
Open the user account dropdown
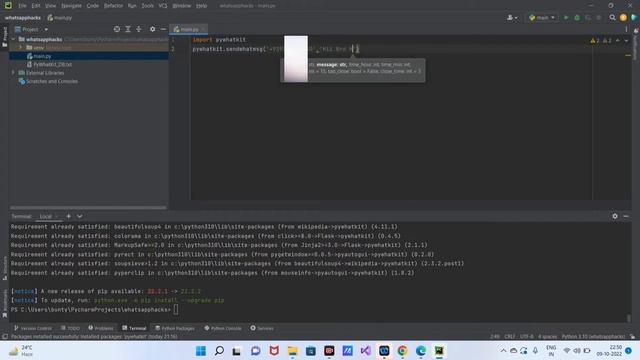pos(512,18)
